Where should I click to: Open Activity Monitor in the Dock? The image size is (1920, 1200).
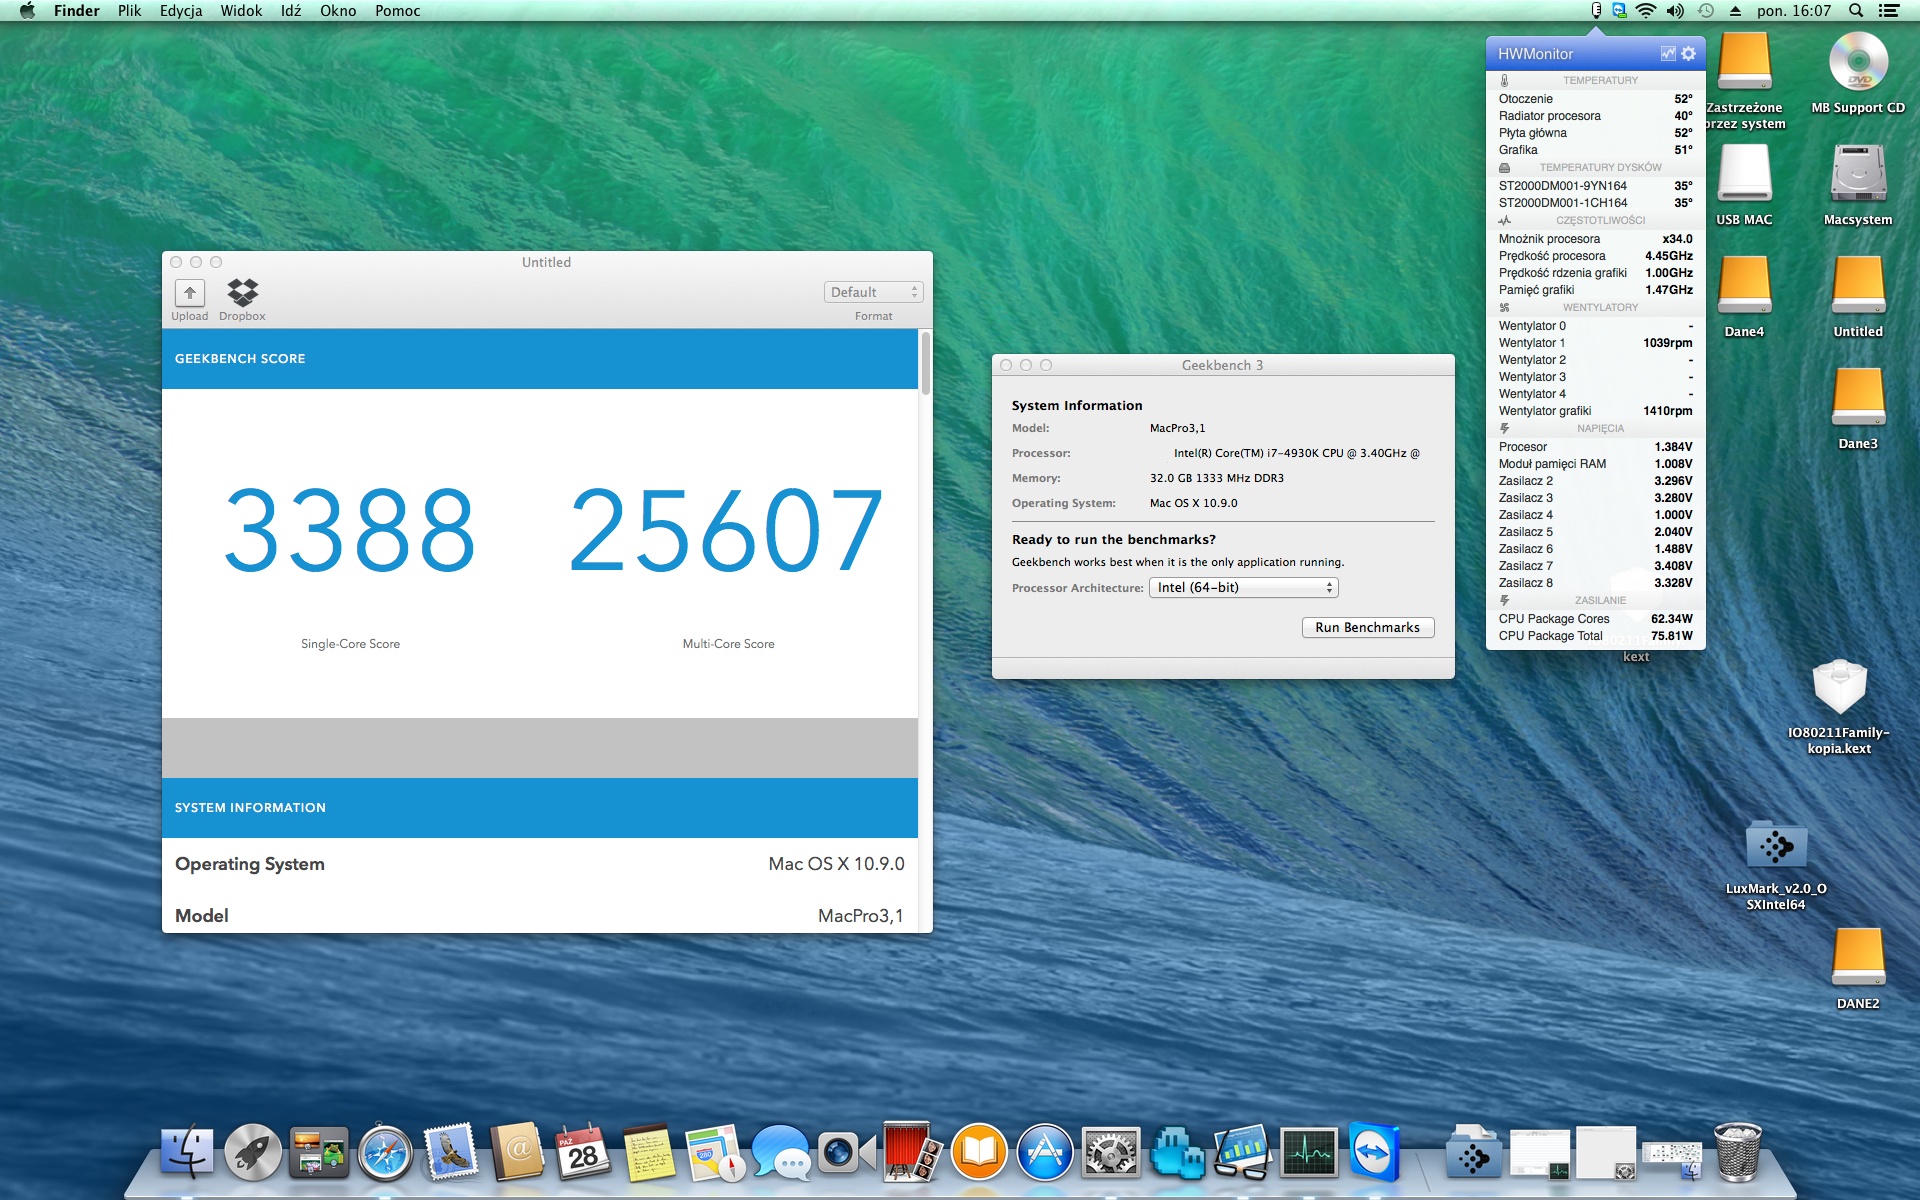click(1308, 1153)
